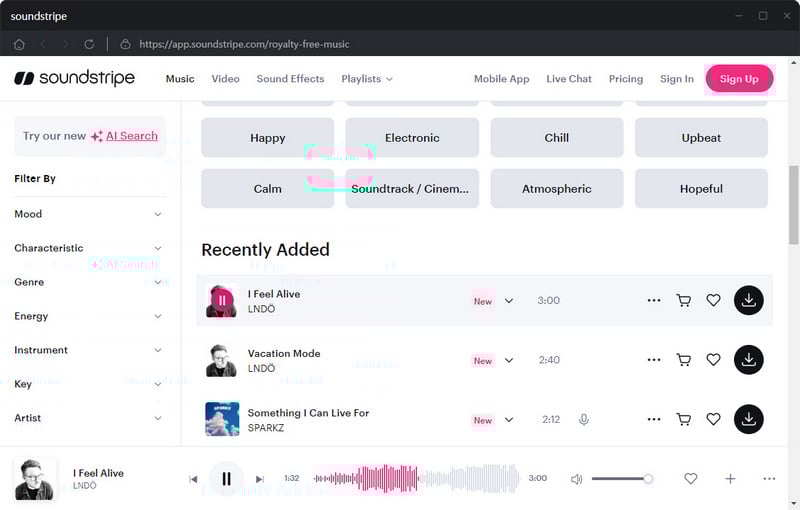Navigate back in browser
800x510 pixels.
pos(43,44)
